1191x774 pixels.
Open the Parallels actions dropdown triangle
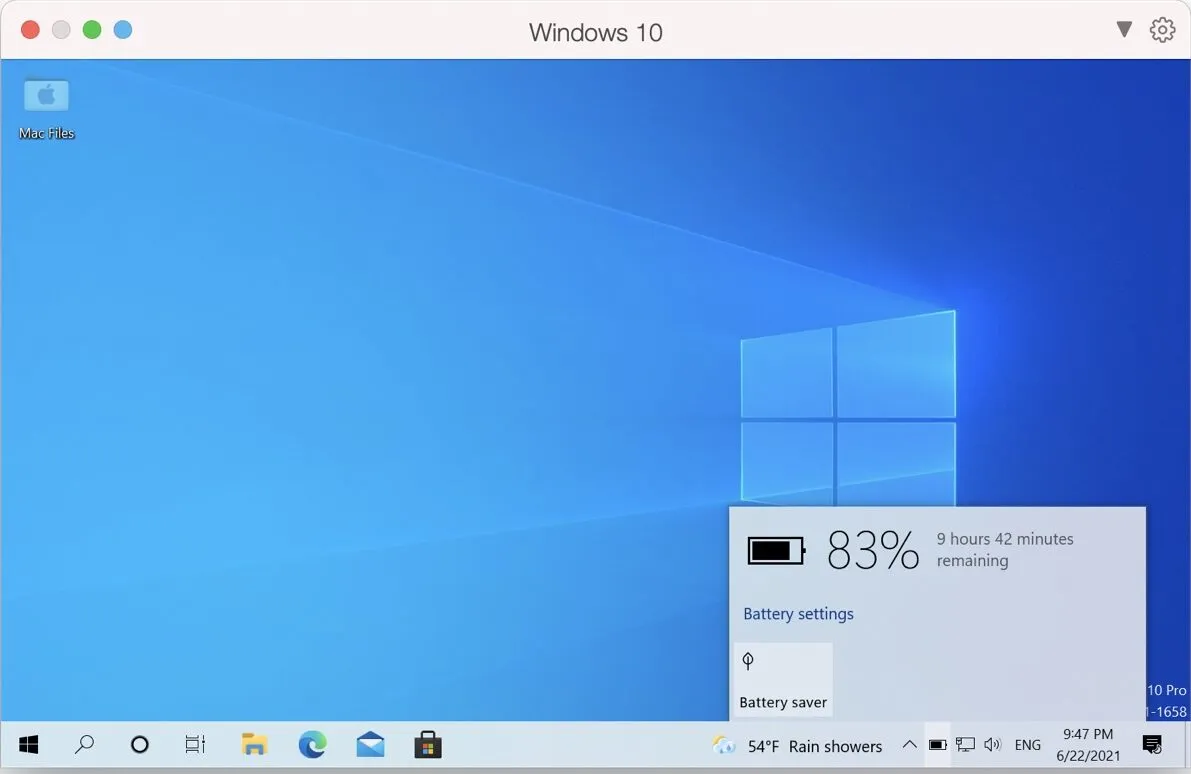1124,30
